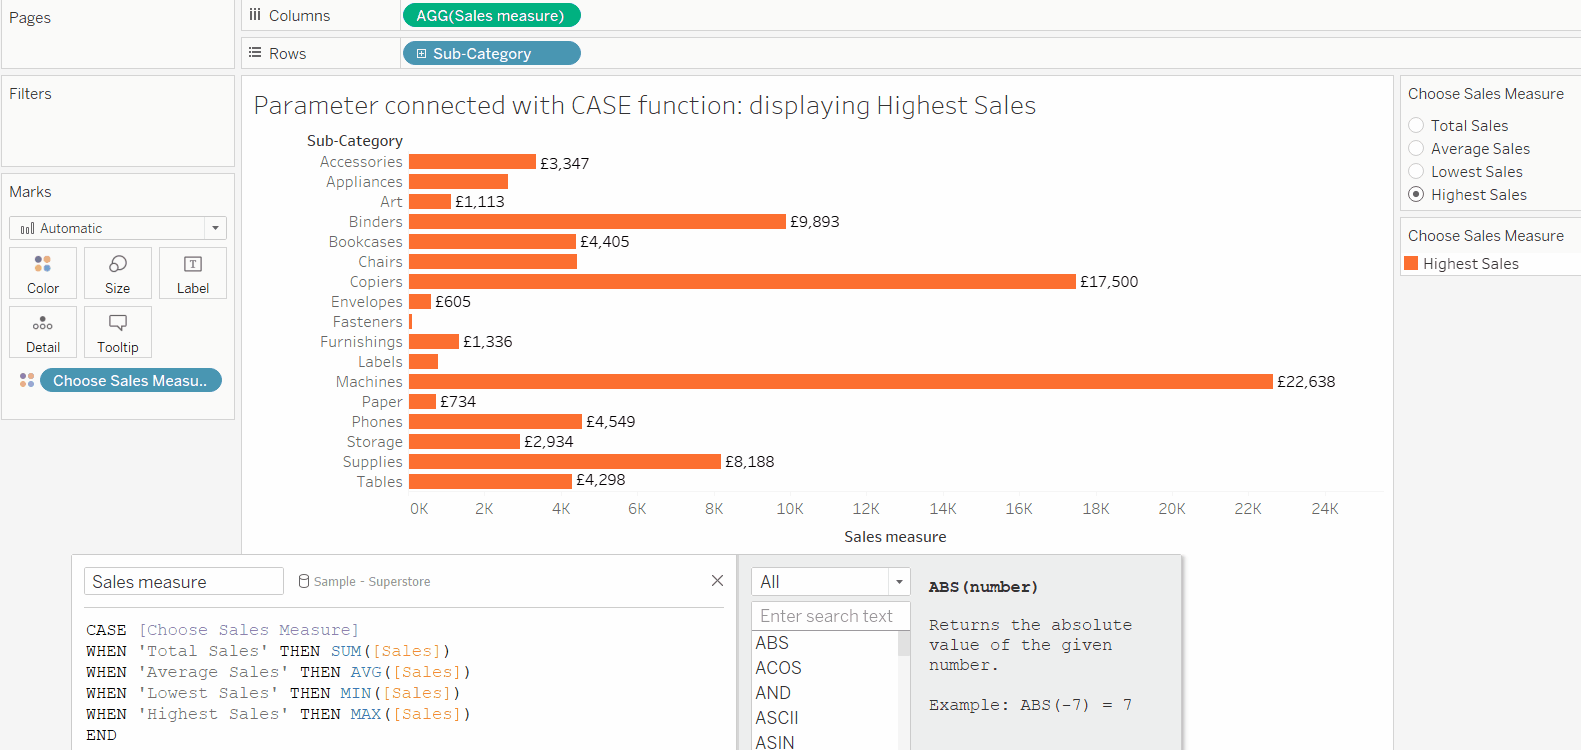Click the color dots icon beside Choose Sales Measure pill
This screenshot has height=750, width=1581.
27,381
